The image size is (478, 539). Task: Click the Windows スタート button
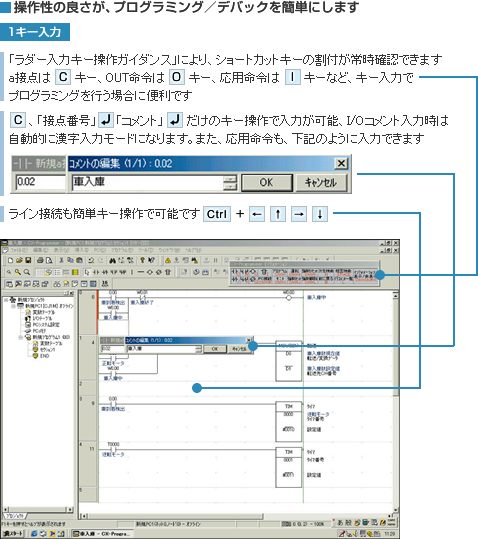13,534
